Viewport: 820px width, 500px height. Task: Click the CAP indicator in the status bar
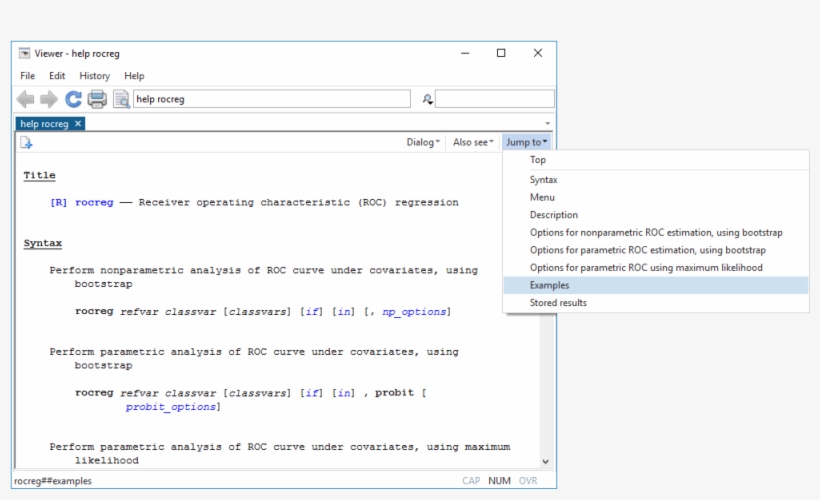(x=471, y=481)
